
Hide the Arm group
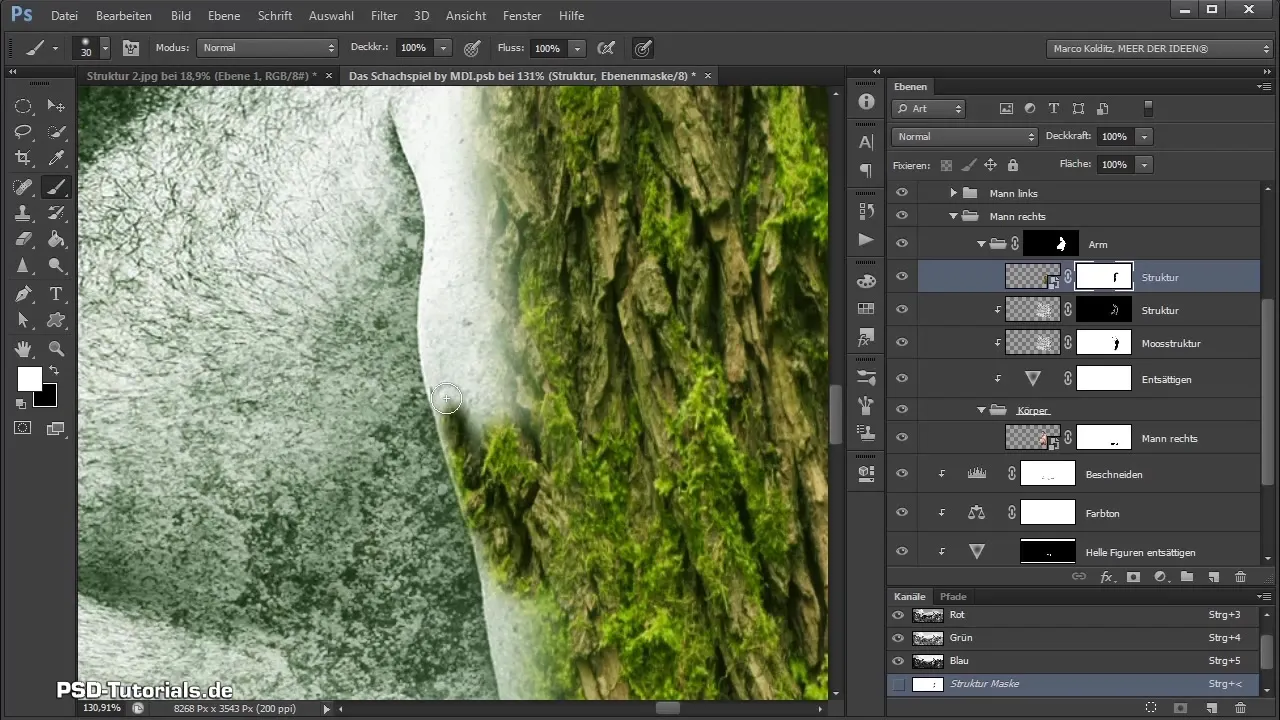tap(902, 243)
